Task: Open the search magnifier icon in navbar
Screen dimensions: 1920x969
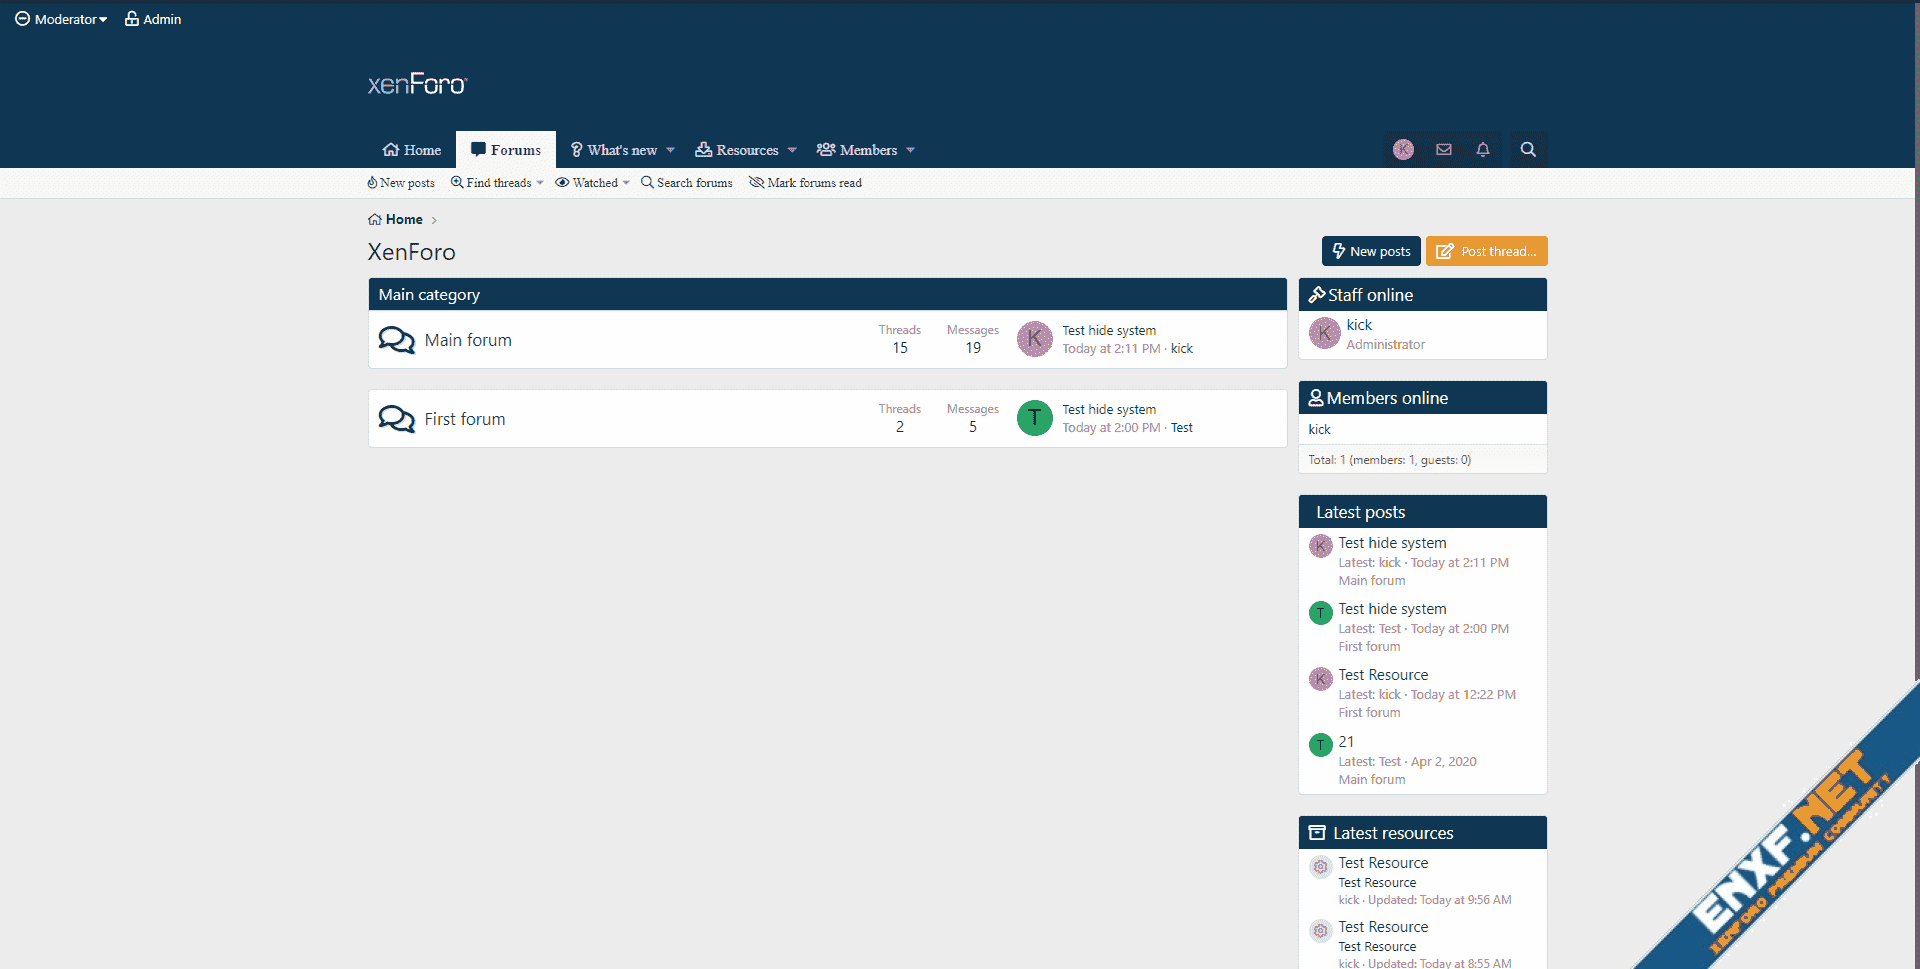Action: tap(1527, 150)
